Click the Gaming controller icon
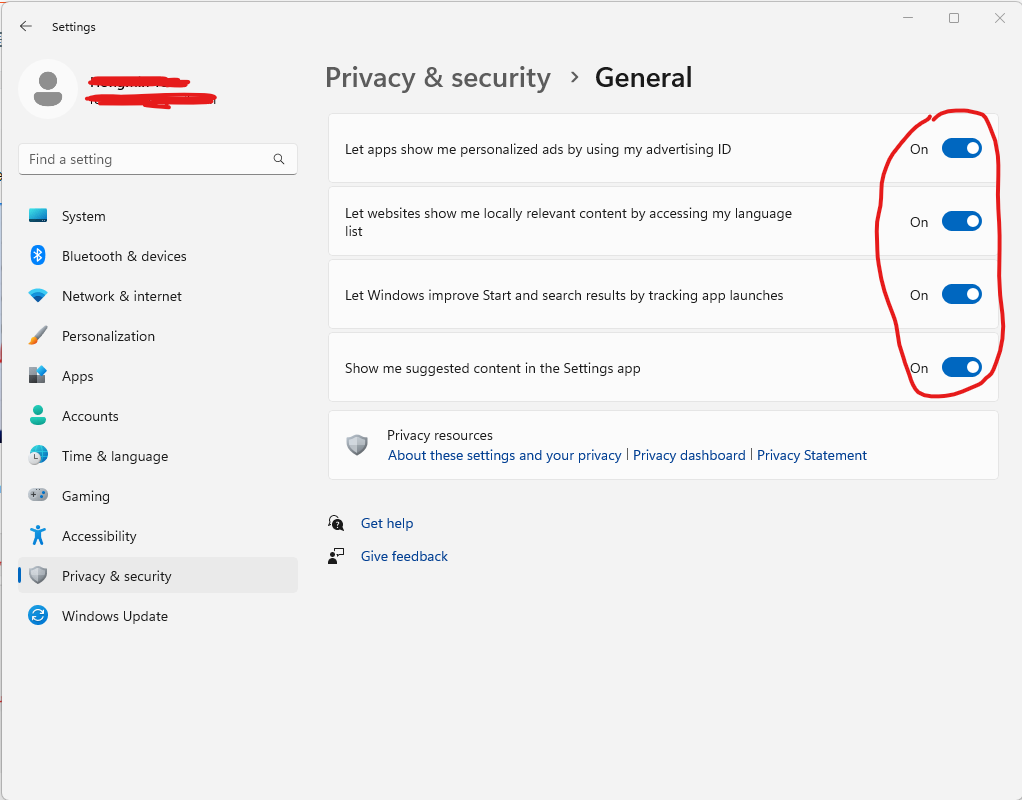Screen dimensions: 1022x800 pos(38,495)
